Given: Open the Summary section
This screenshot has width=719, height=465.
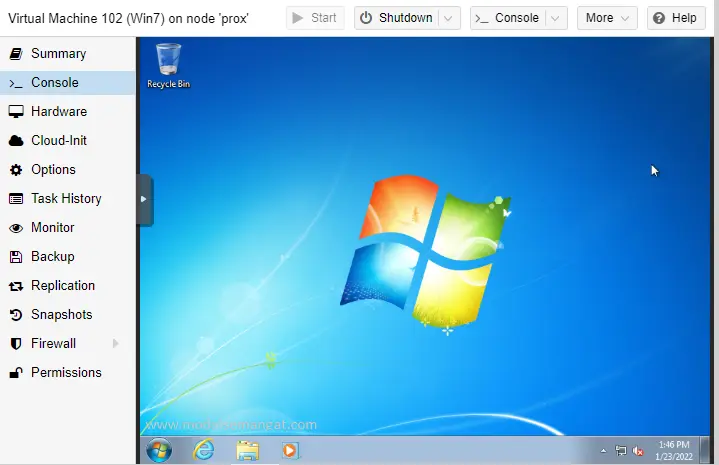Looking at the screenshot, I should coord(67,54).
